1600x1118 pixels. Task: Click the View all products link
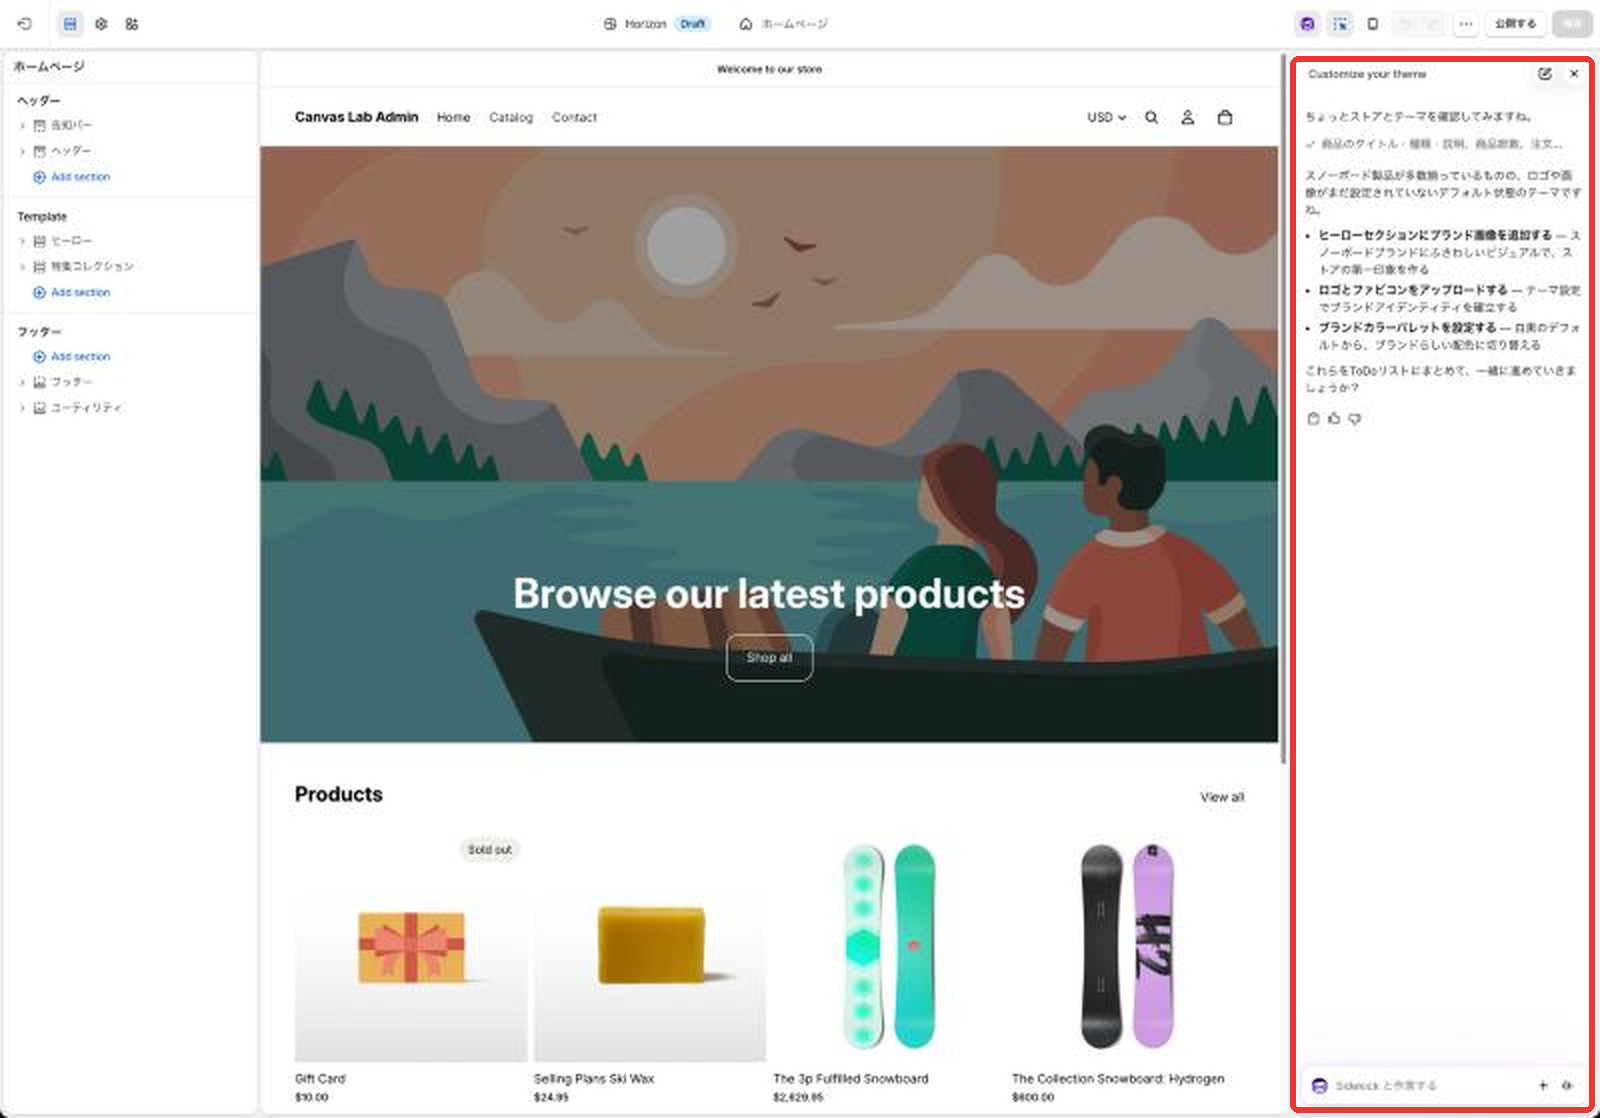(x=1222, y=797)
